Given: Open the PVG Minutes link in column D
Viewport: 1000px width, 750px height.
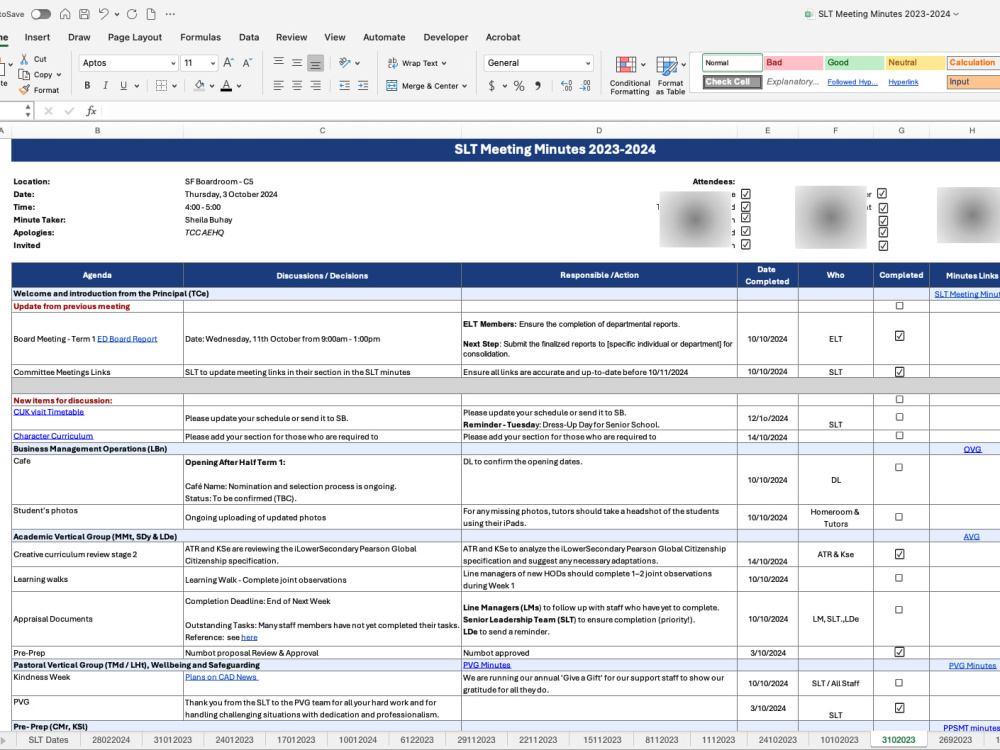Looking at the screenshot, I should click(487, 665).
